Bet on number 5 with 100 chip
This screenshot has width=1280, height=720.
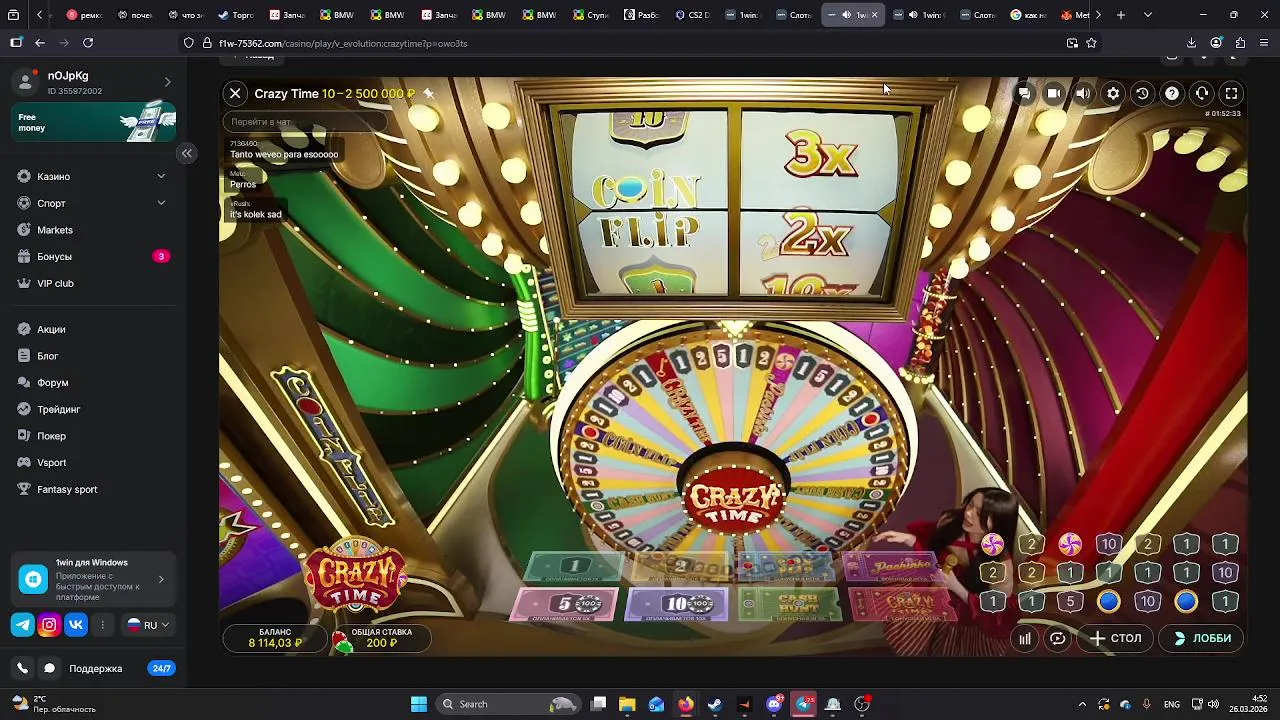pyautogui.click(x=566, y=604)
